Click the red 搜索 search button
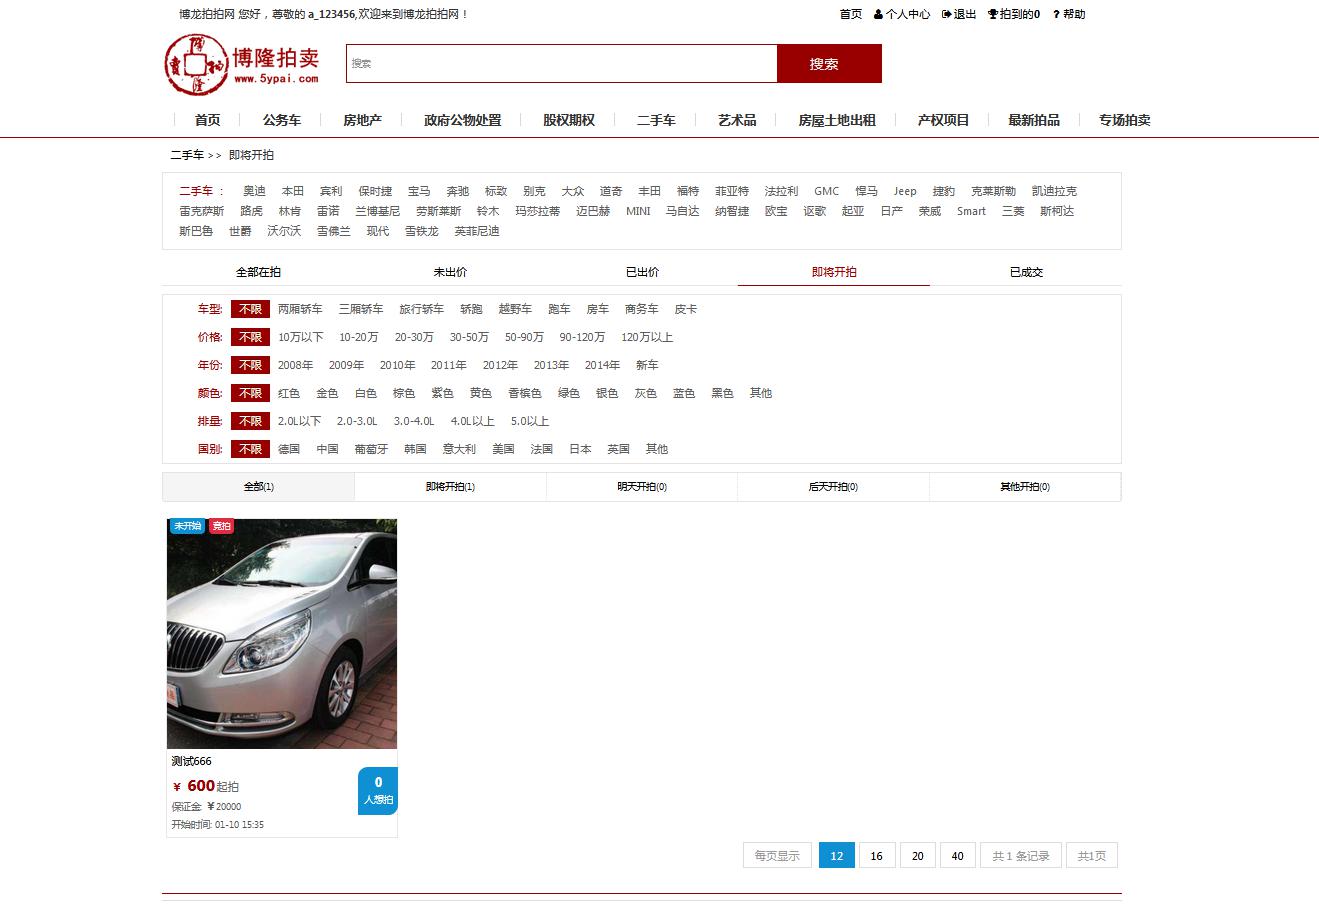This screenshot has width=1319, height=904. 829,64
